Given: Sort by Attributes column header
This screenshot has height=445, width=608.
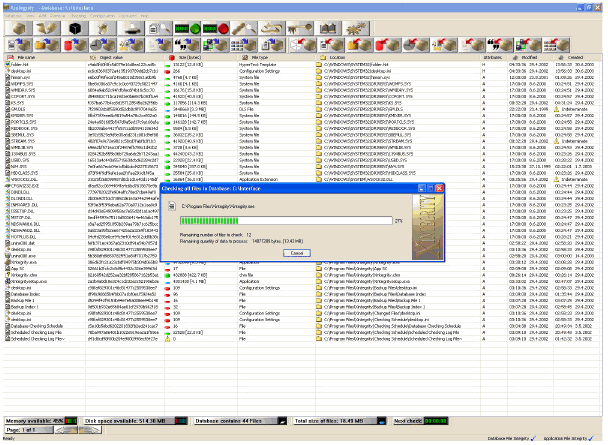Looking at the screenshot, I should (494, 57).
